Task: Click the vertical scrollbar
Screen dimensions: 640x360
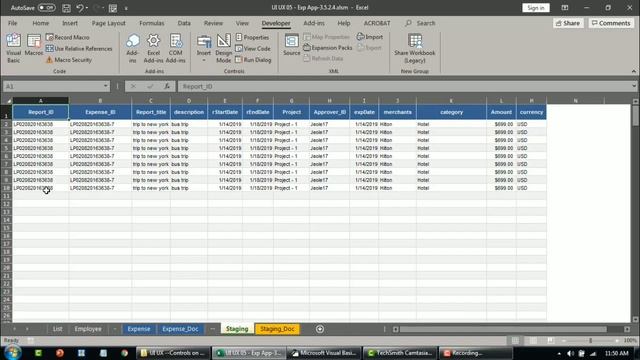Action: tap(636, 116)
